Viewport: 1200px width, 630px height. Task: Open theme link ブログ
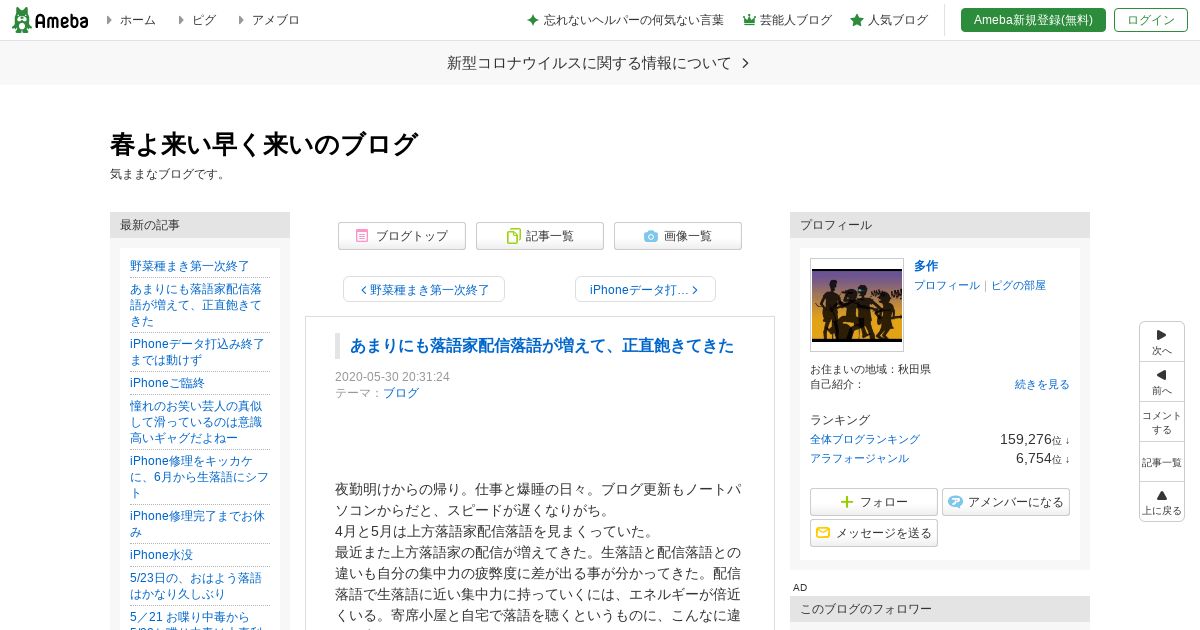(x=401, y=393)
